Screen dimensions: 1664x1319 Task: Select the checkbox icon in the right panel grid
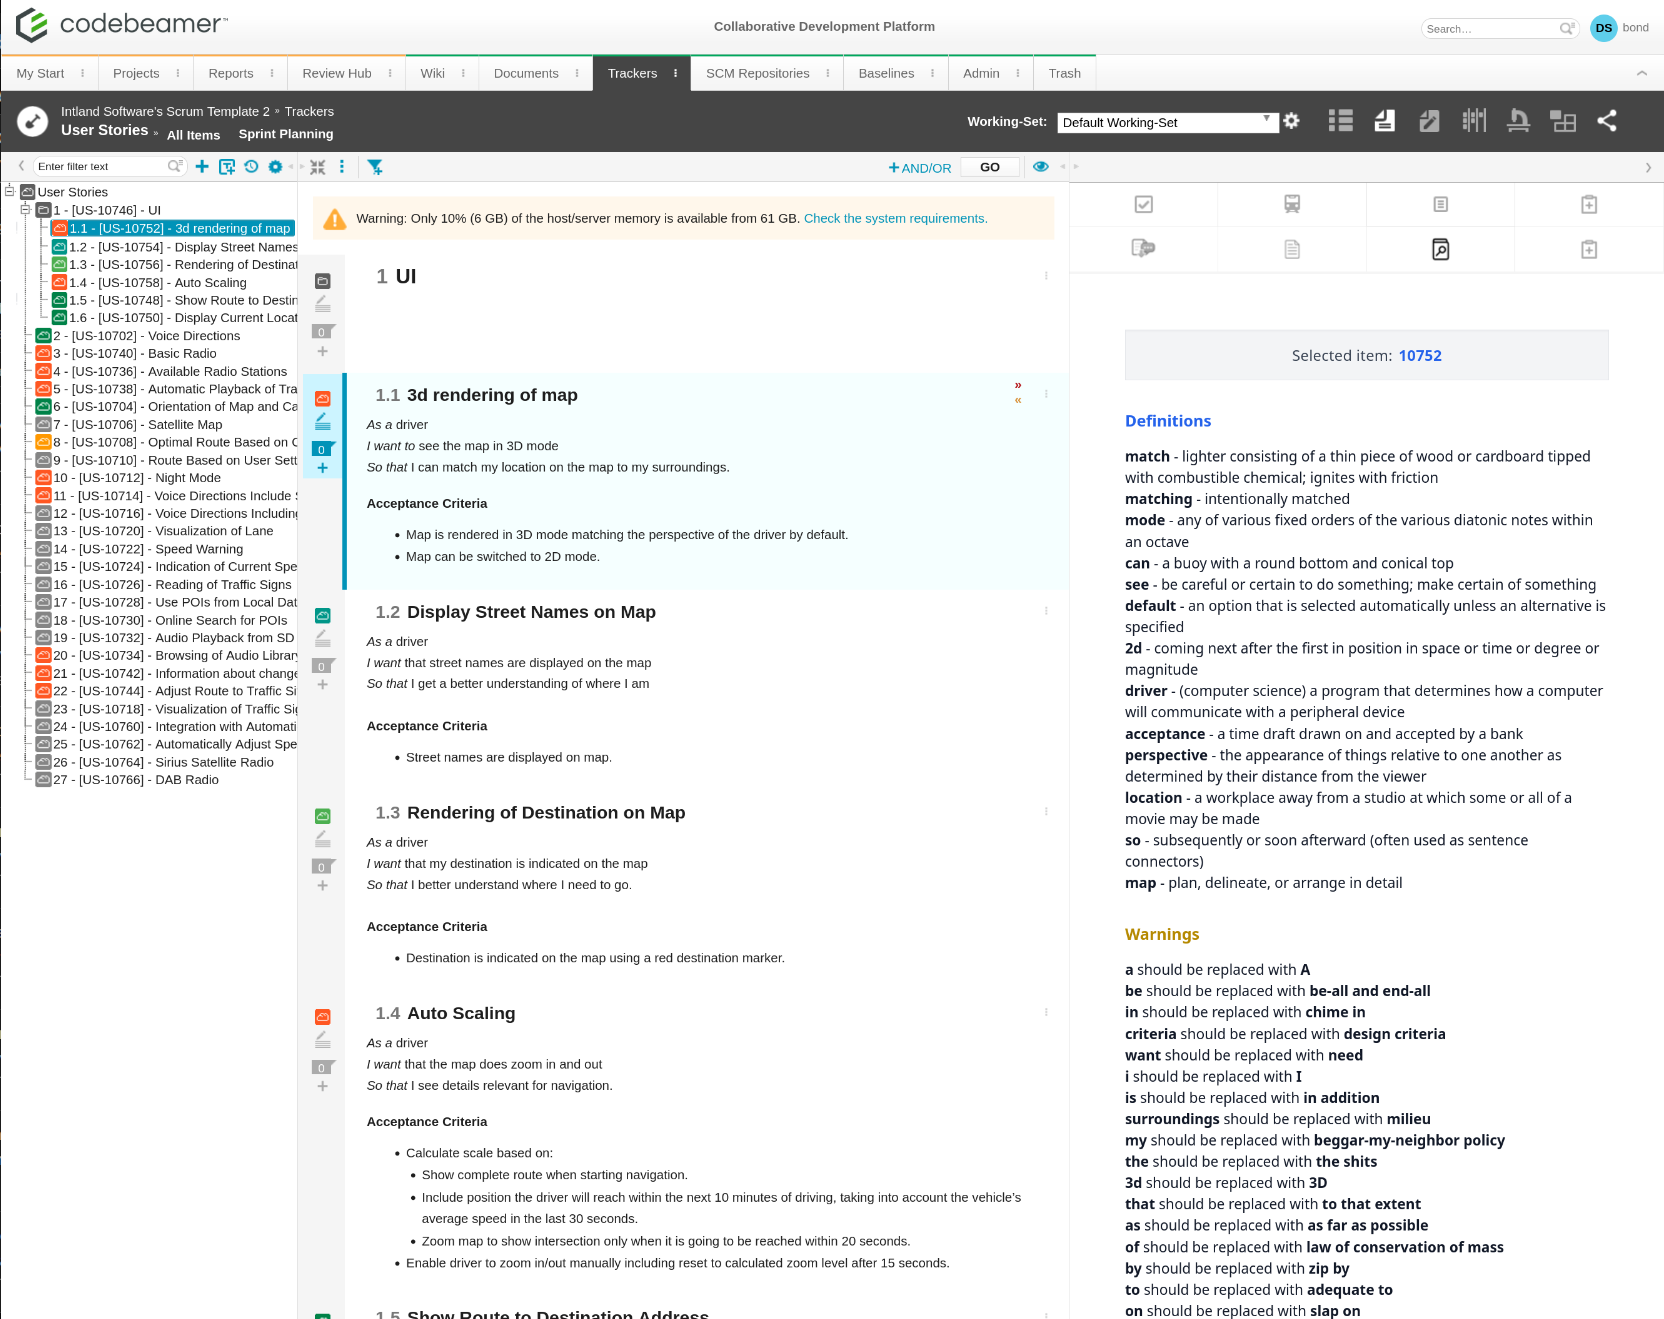(1143, 204)
